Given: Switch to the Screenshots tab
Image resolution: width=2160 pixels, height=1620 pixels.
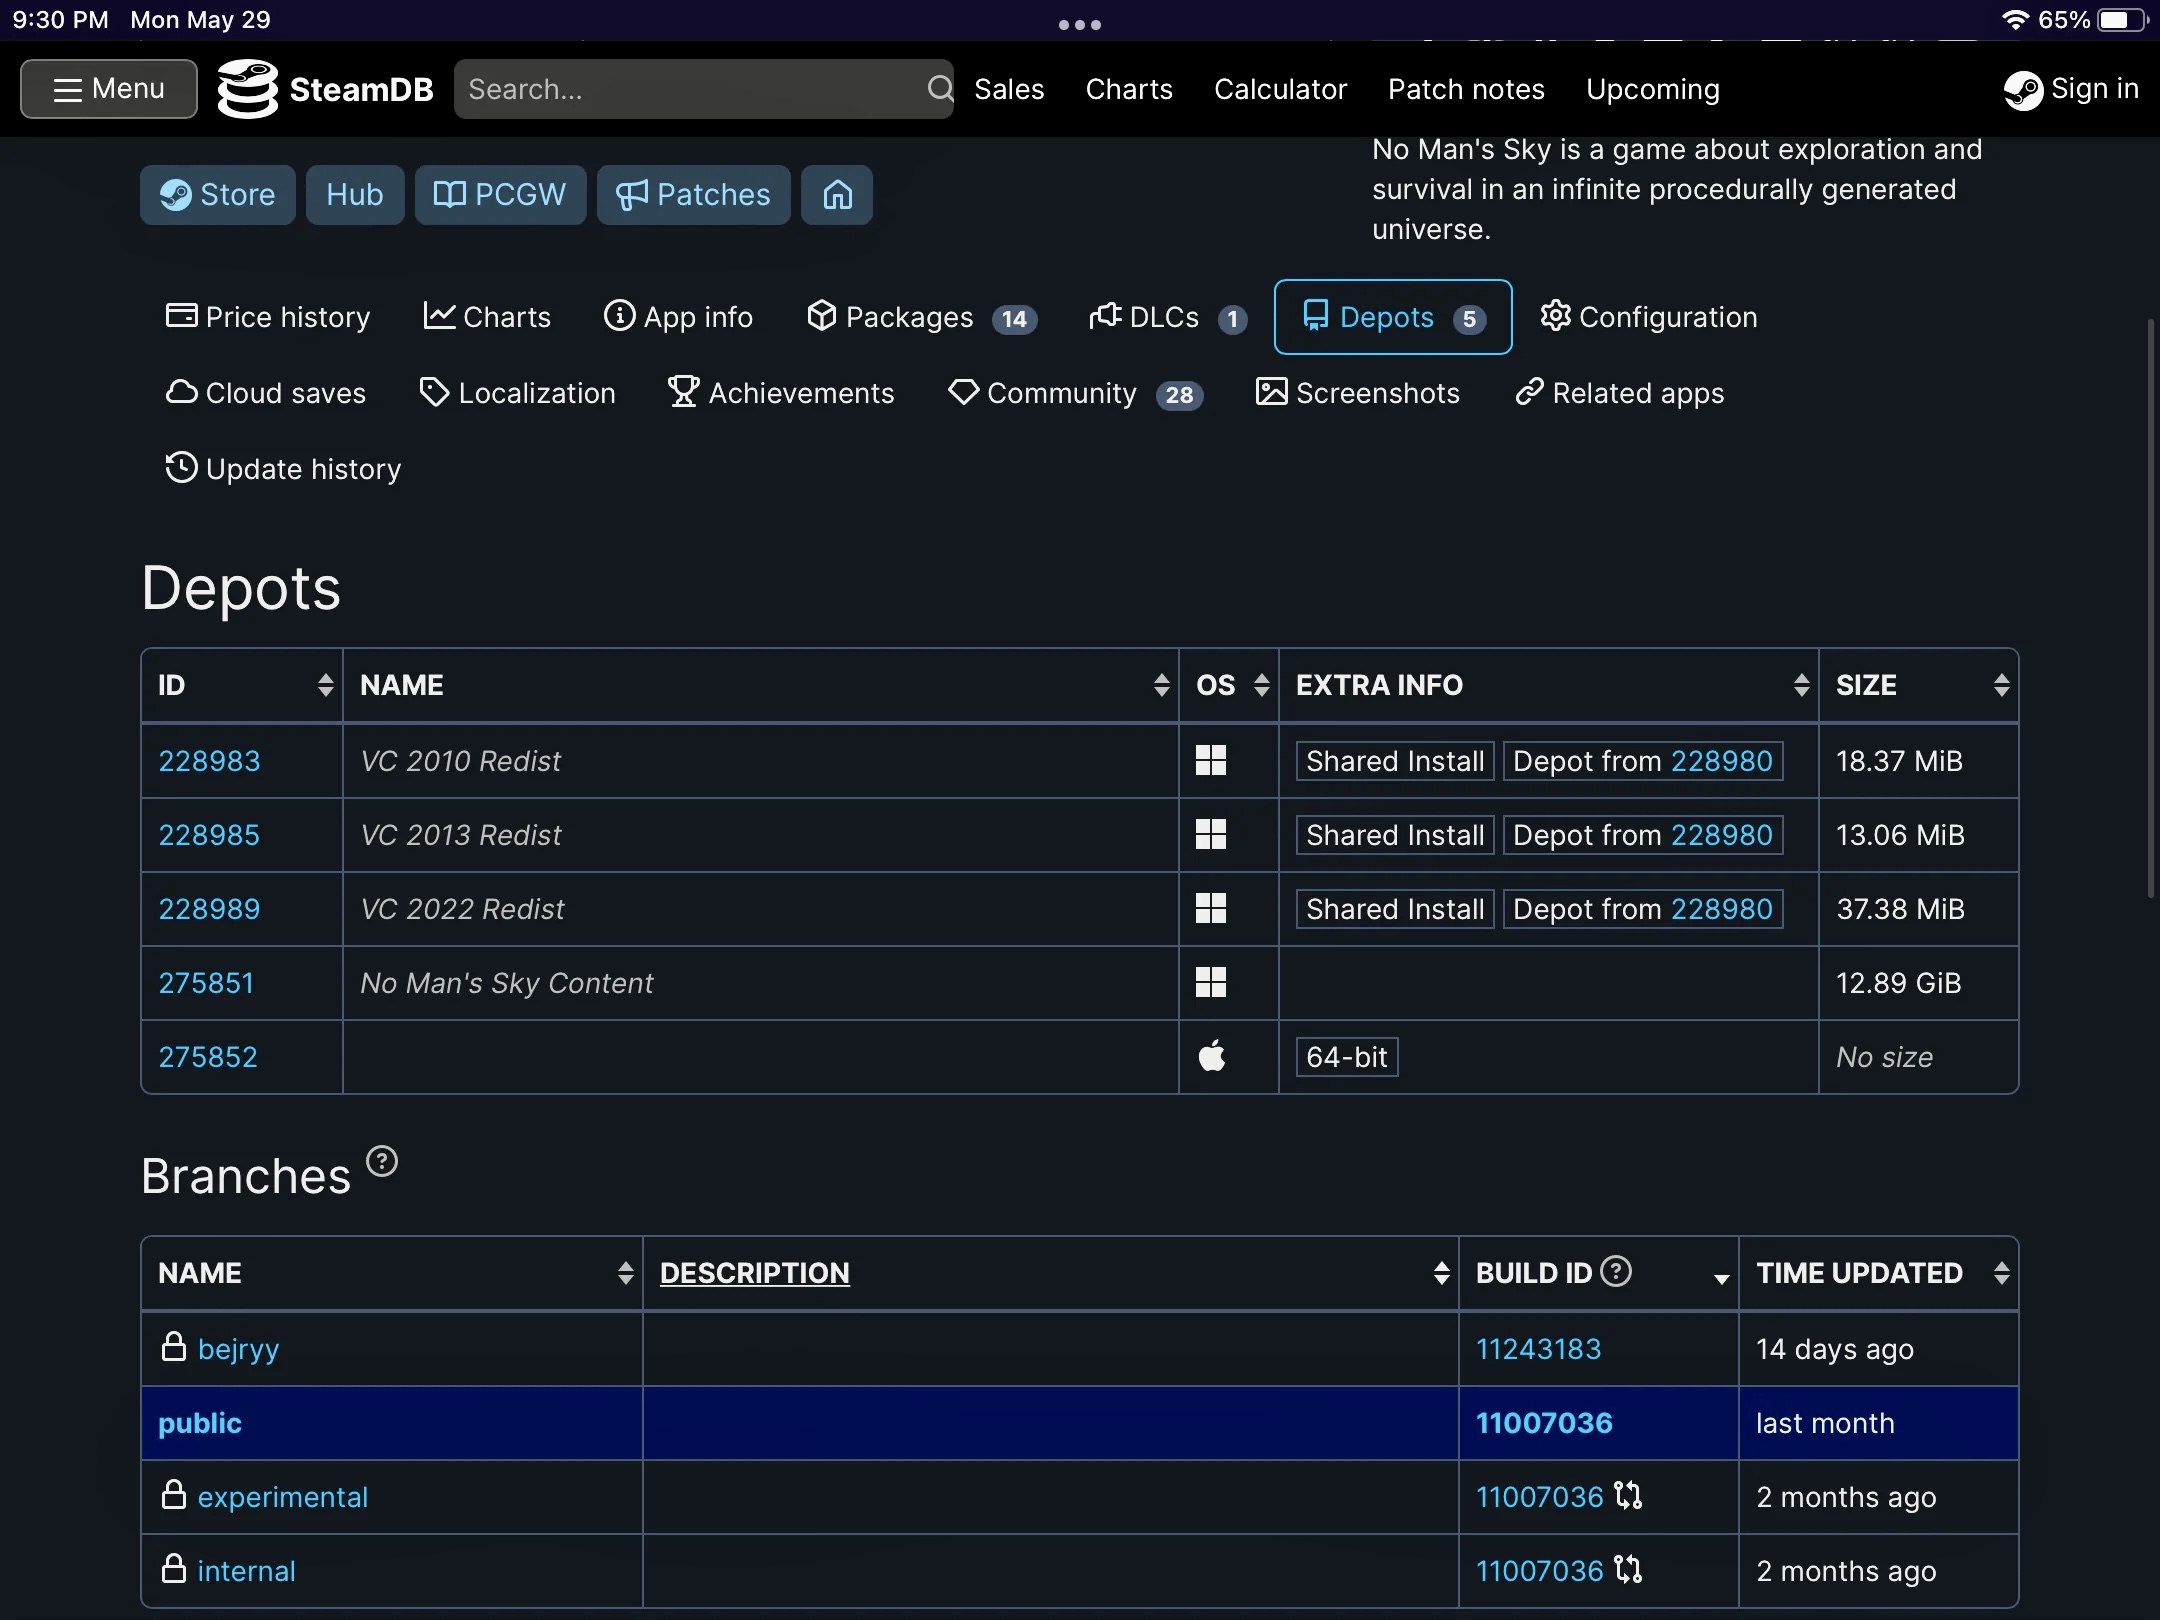Looking at the screenshot, I should 1358,393.
